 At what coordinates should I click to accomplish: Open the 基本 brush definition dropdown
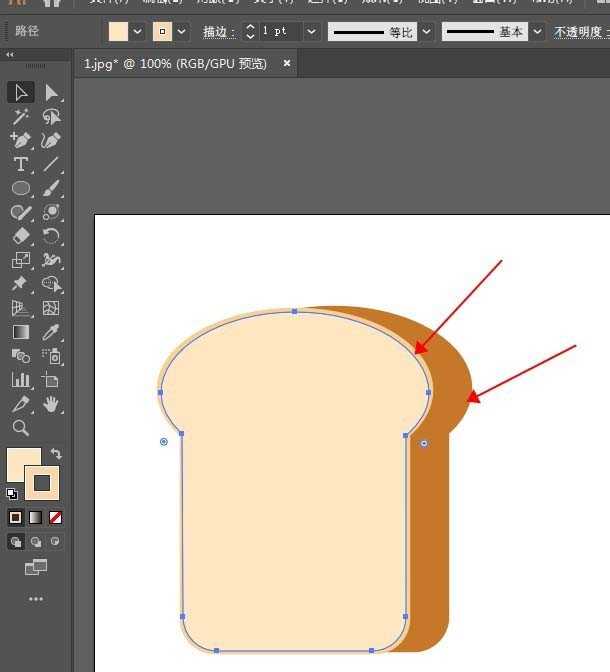(538, 31)
